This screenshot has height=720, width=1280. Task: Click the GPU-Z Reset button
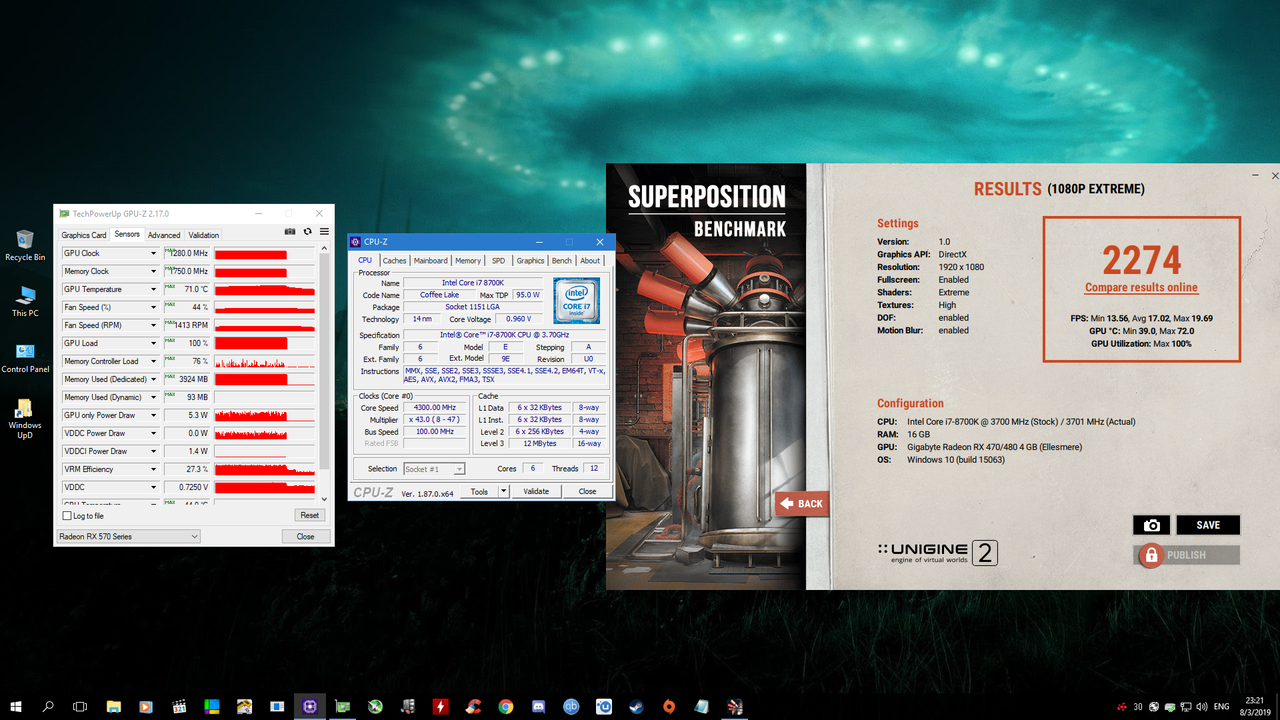click(x=310, y=515)
